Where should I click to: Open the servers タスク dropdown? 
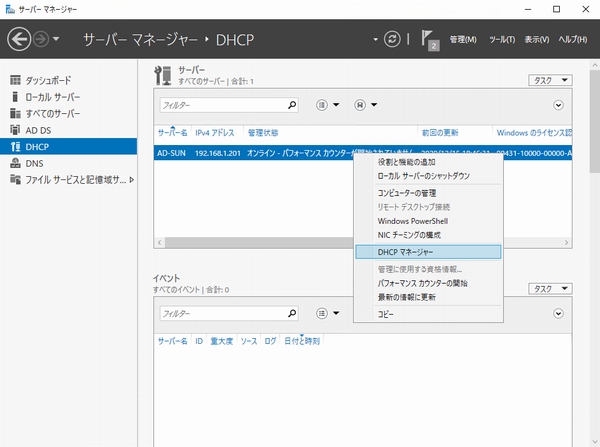(550, 80)
